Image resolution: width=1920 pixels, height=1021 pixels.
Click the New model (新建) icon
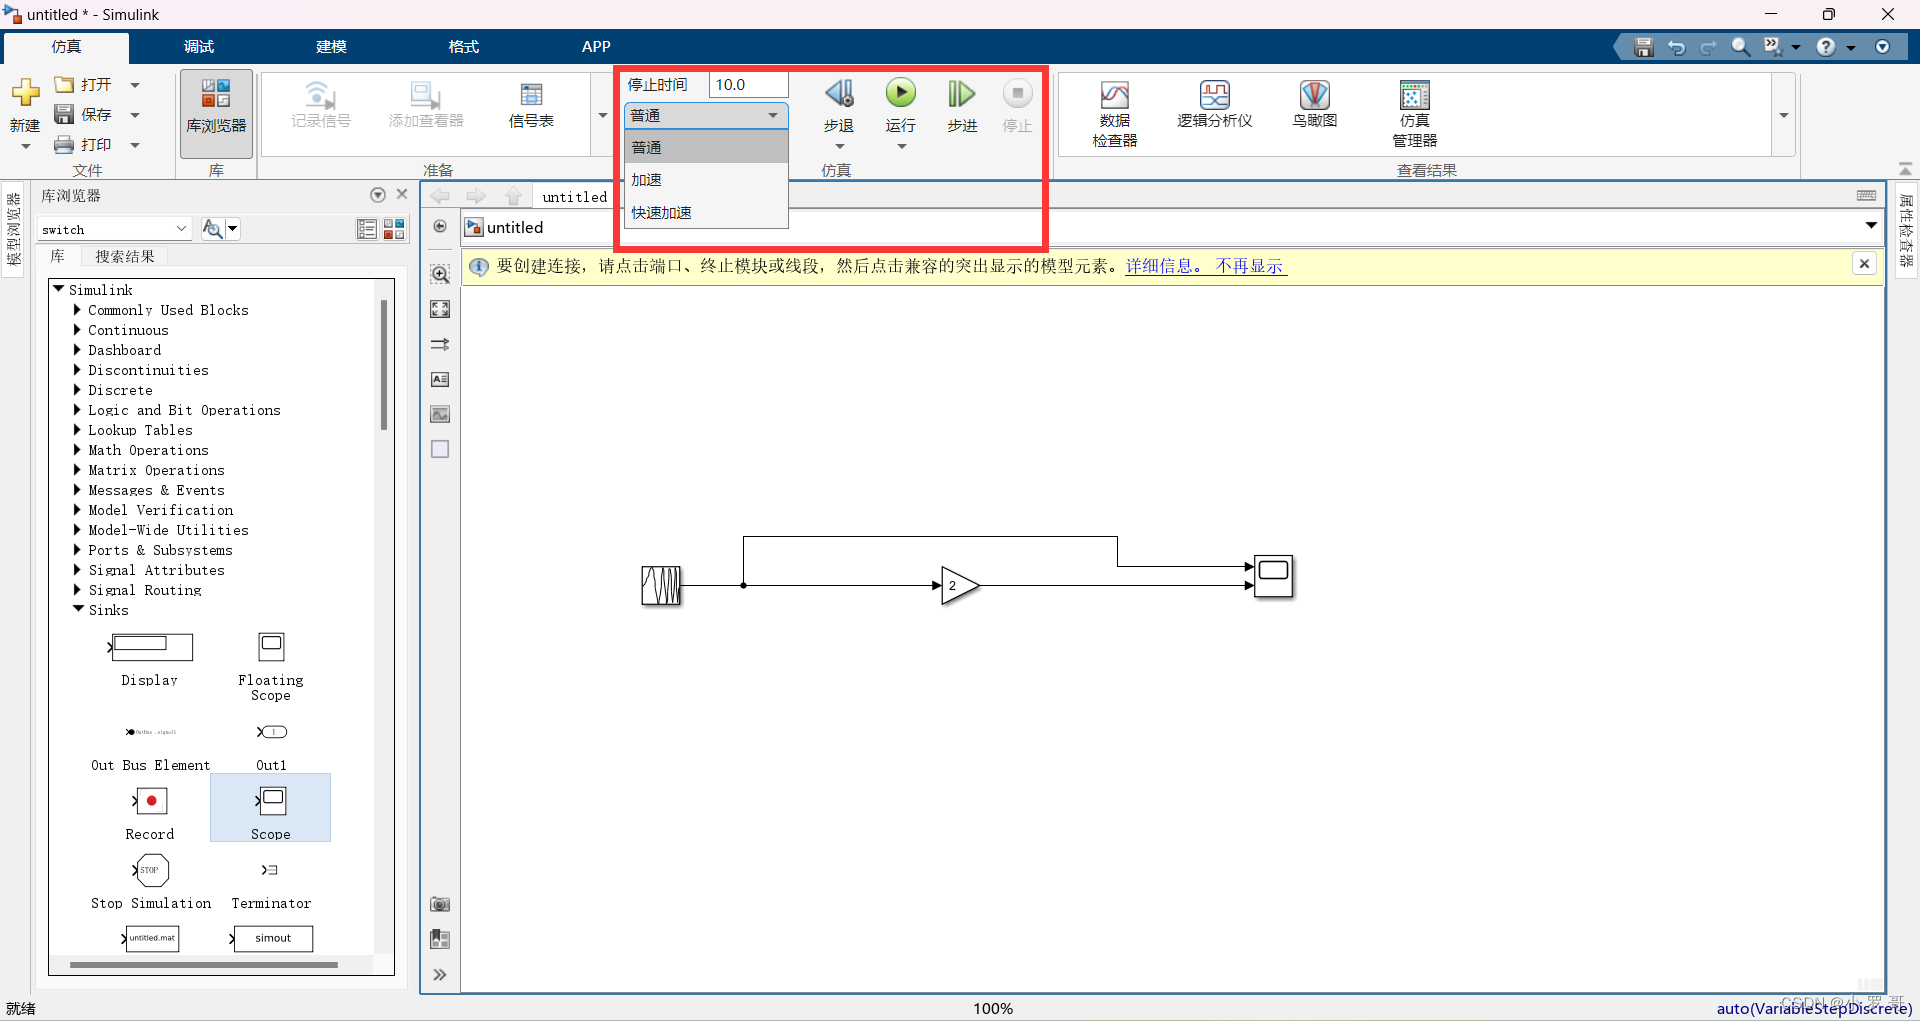[25, 93]
